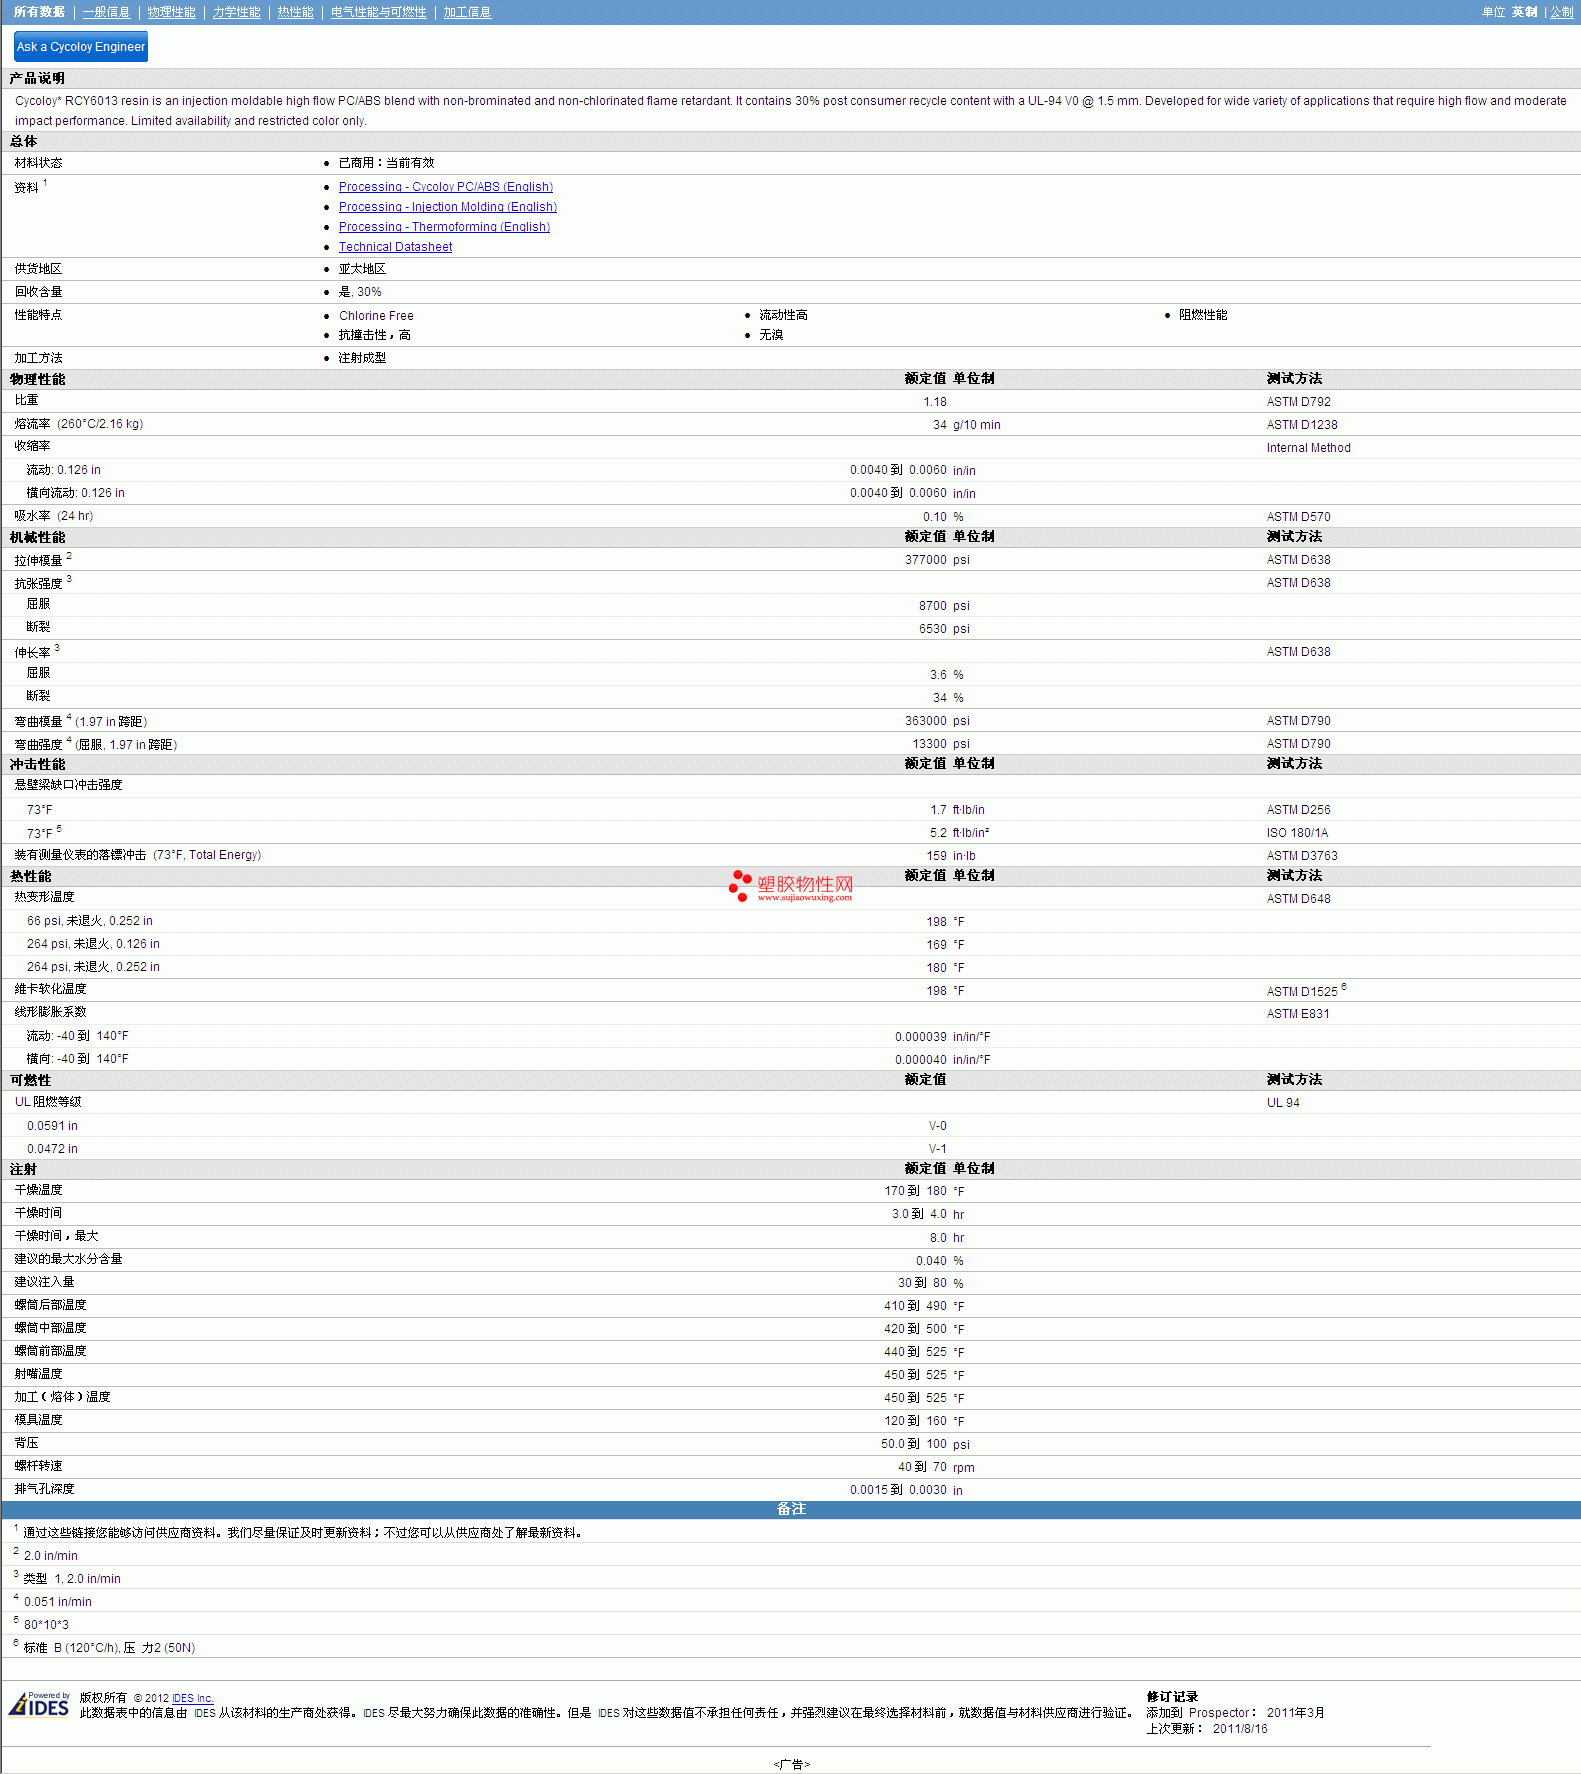Click the ASTM D256 test method
The height and width of the screenshot is (1774, 1581).
click(1298, 810)
